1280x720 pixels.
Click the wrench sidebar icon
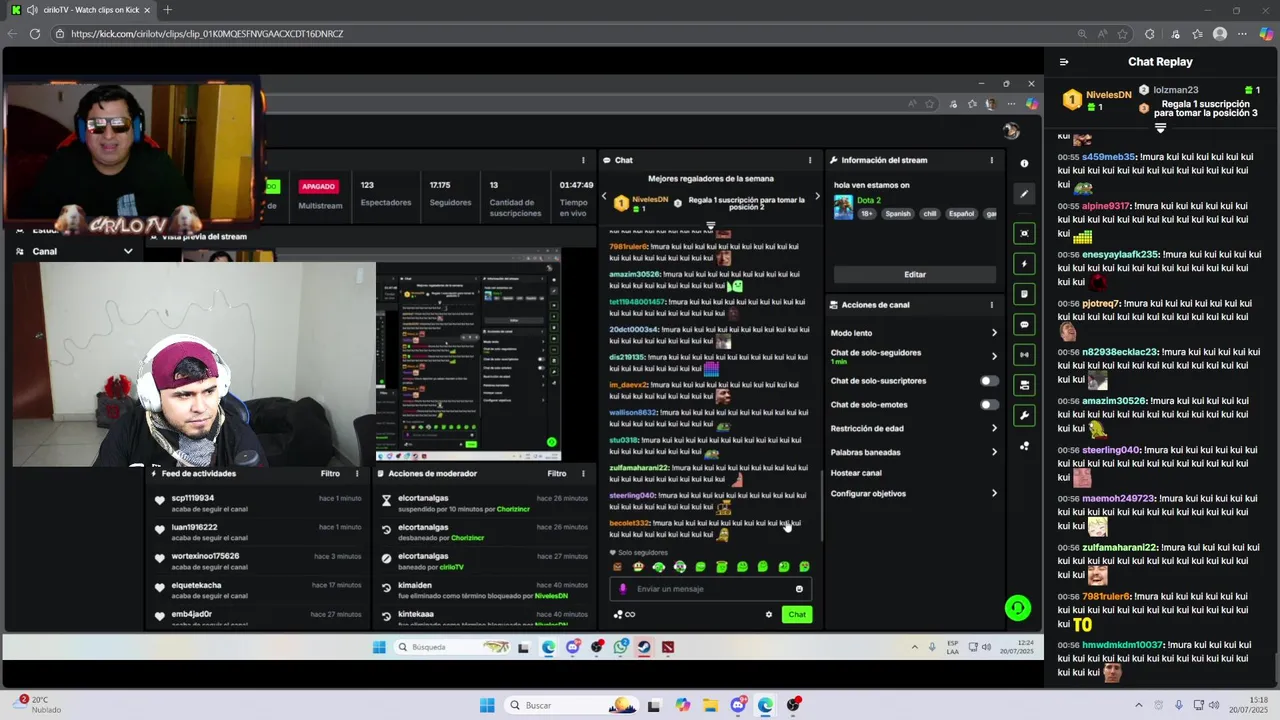coord(1024,415)
